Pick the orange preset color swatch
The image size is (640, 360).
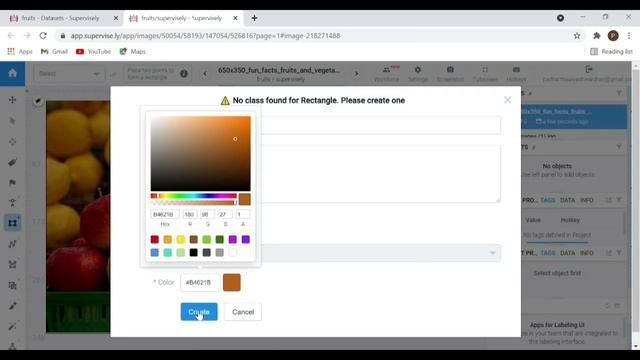(168, 240)
